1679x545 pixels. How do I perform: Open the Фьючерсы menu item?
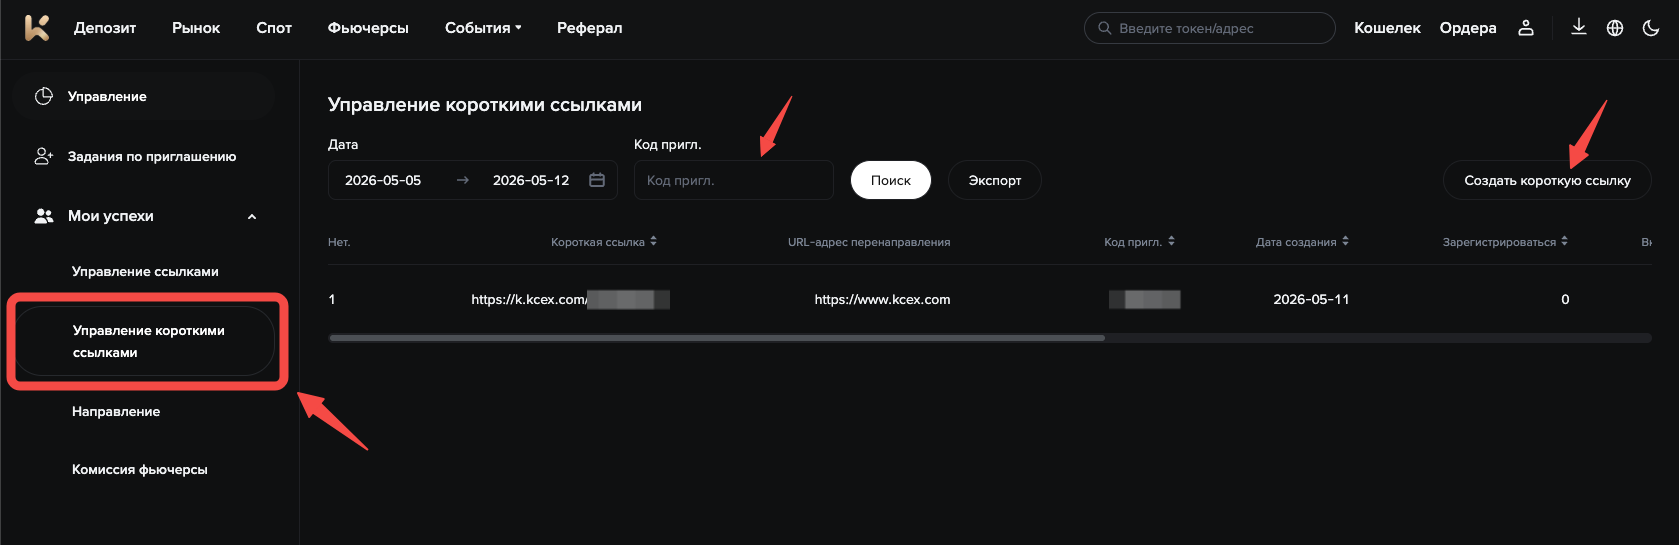pyautogui.click(x=368, y=28)
